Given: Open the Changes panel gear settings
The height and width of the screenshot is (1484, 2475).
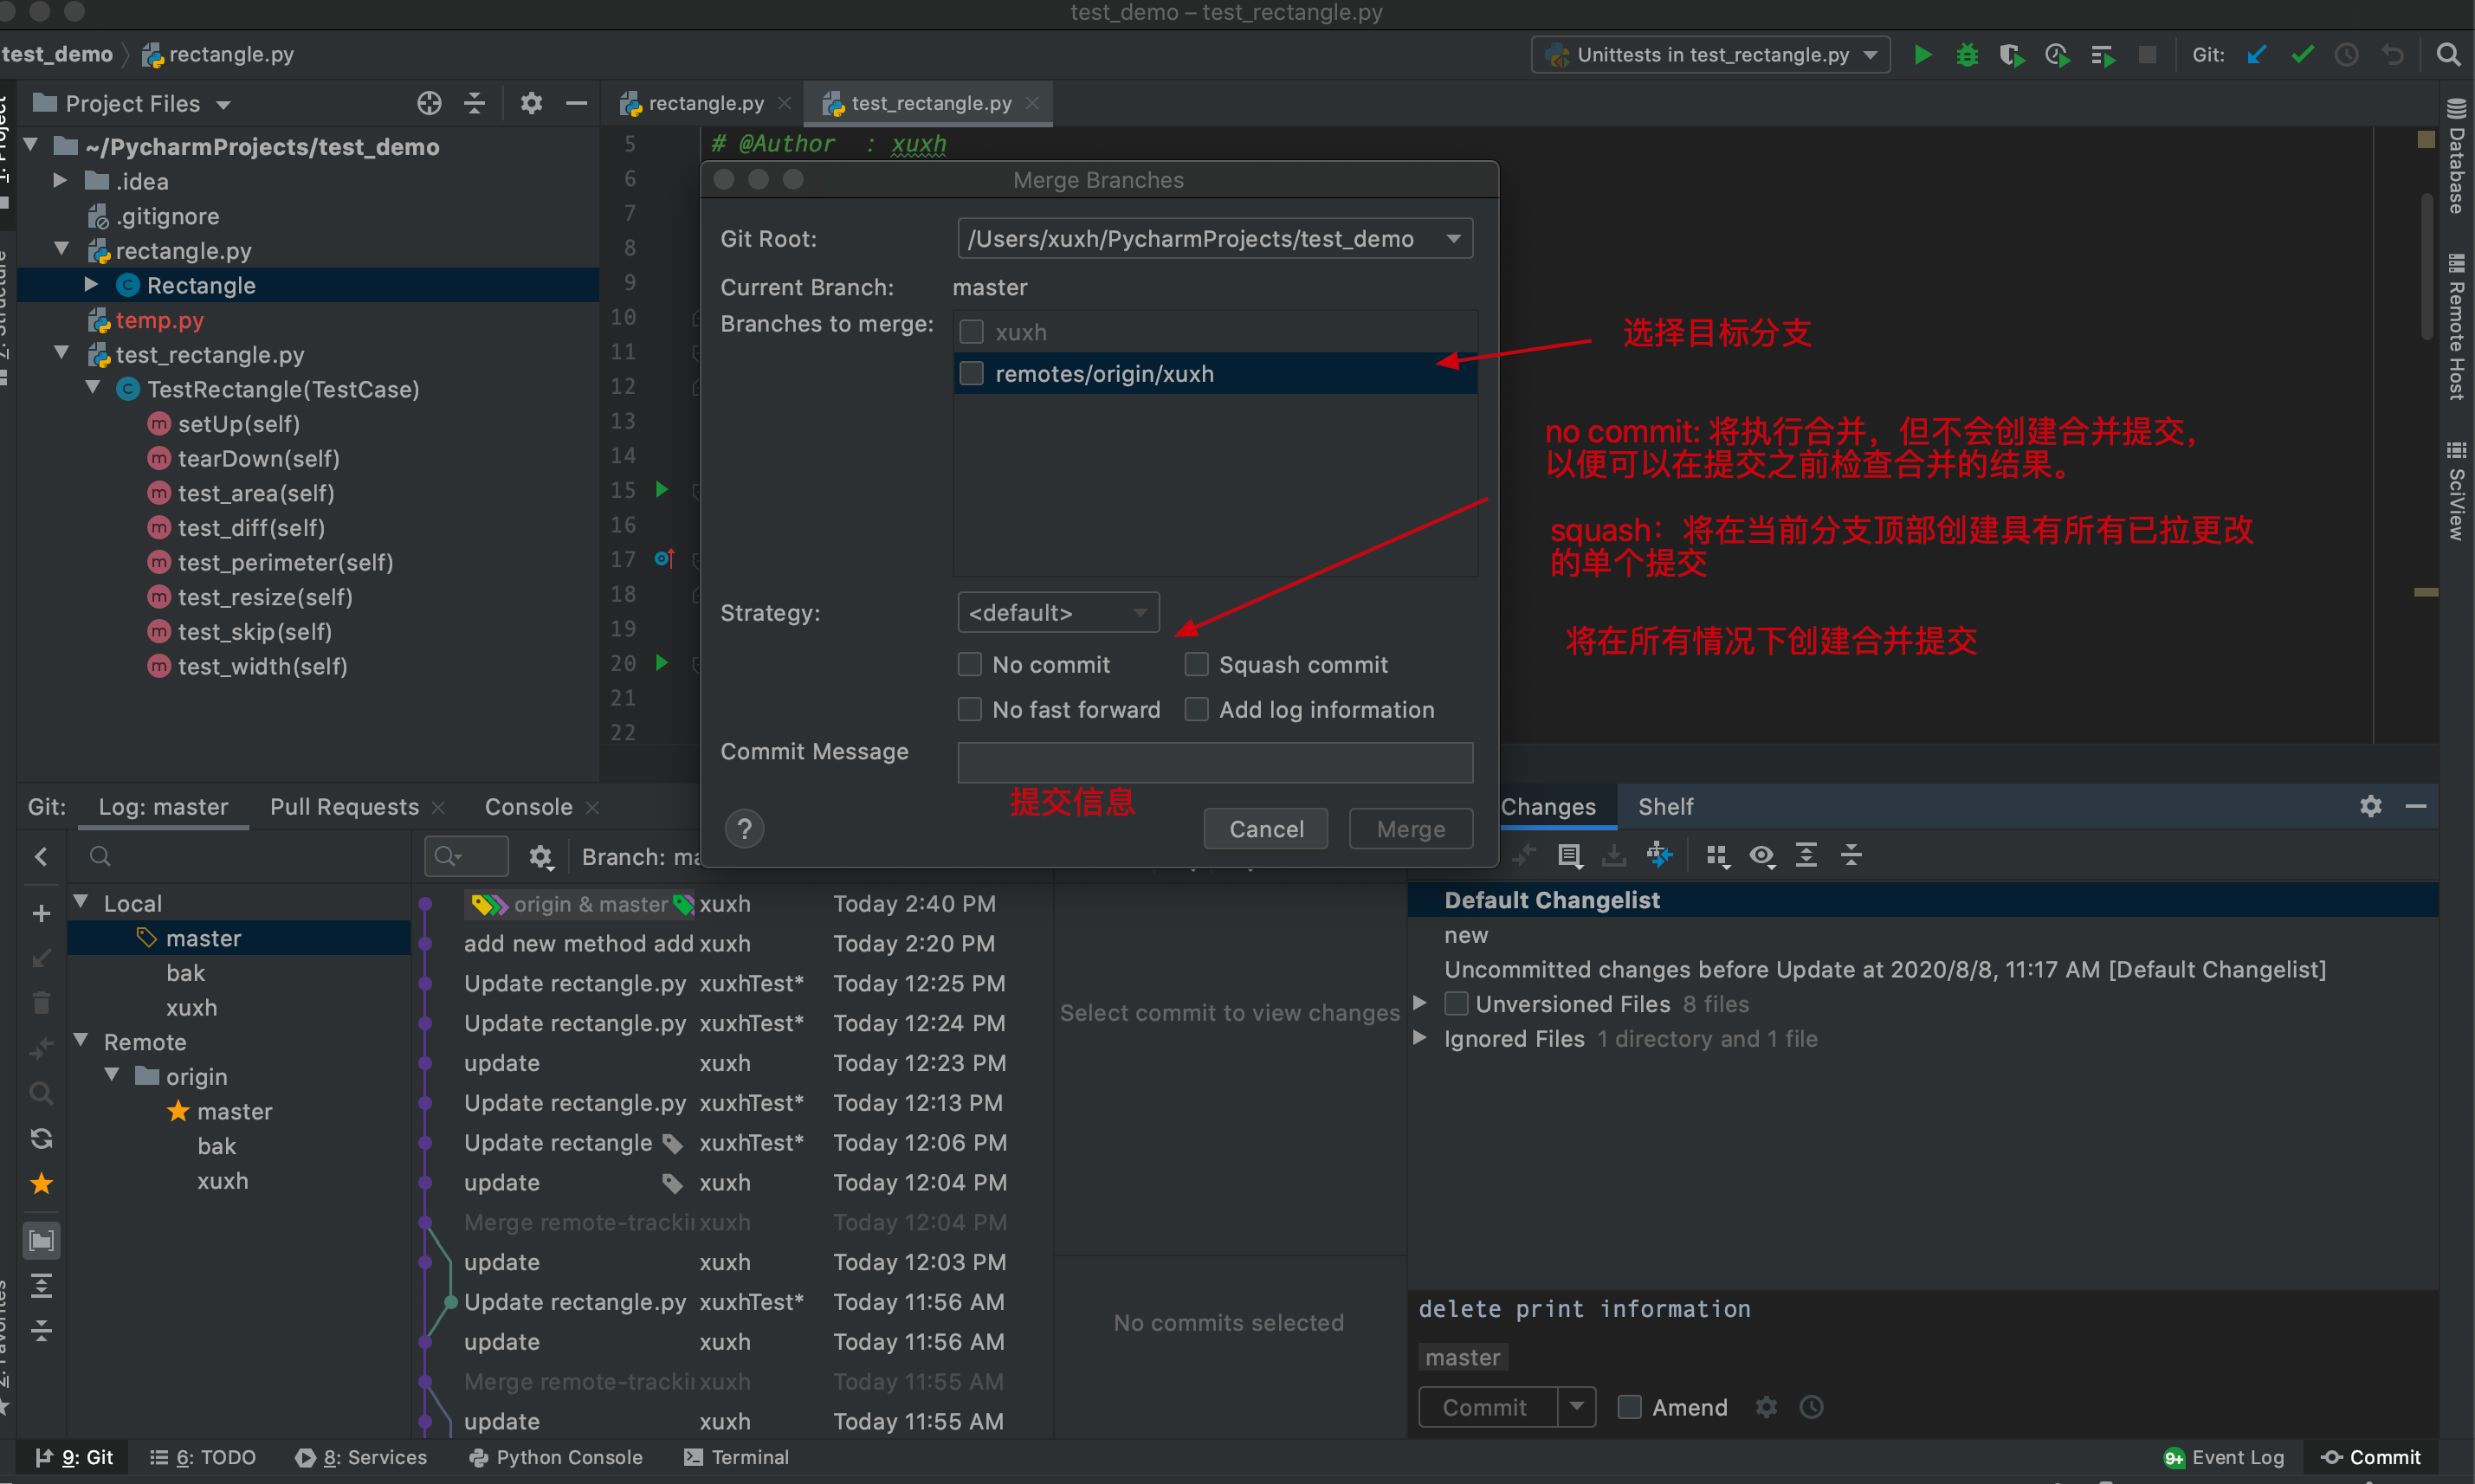Looking at the screenshot, I should point(2370,806).
